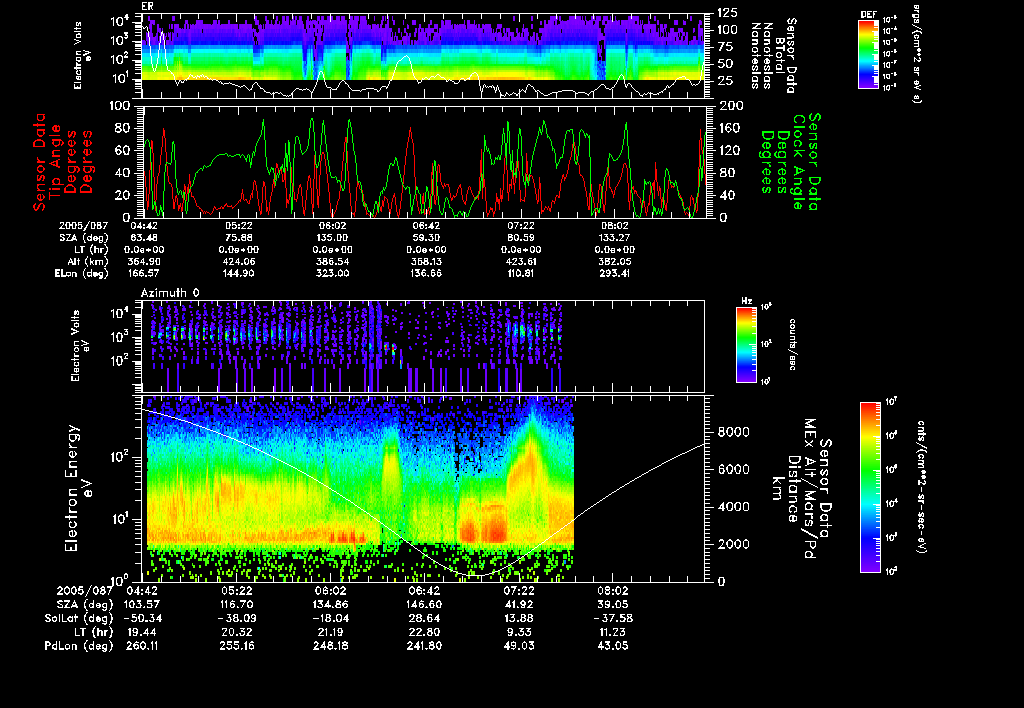
Task: Click the Hz counts/sec color bar
Action: pos(746,344)
